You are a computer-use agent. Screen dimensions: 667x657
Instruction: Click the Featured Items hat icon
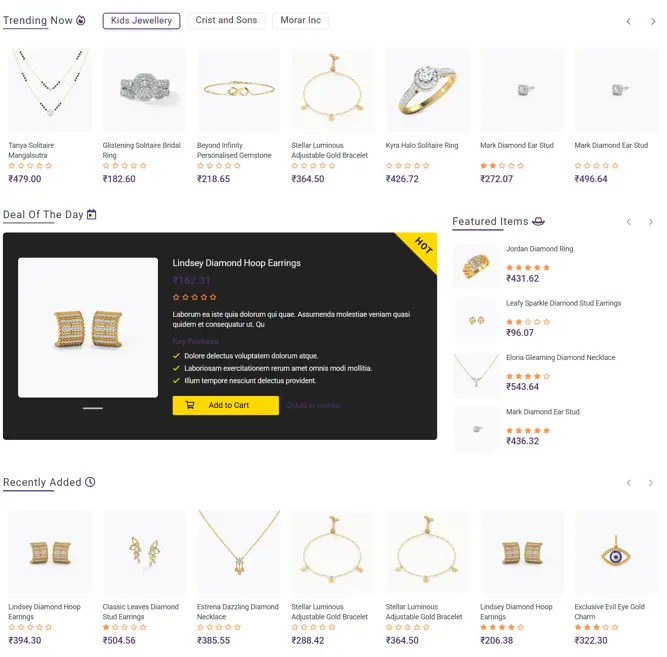(x=539, y=221)
